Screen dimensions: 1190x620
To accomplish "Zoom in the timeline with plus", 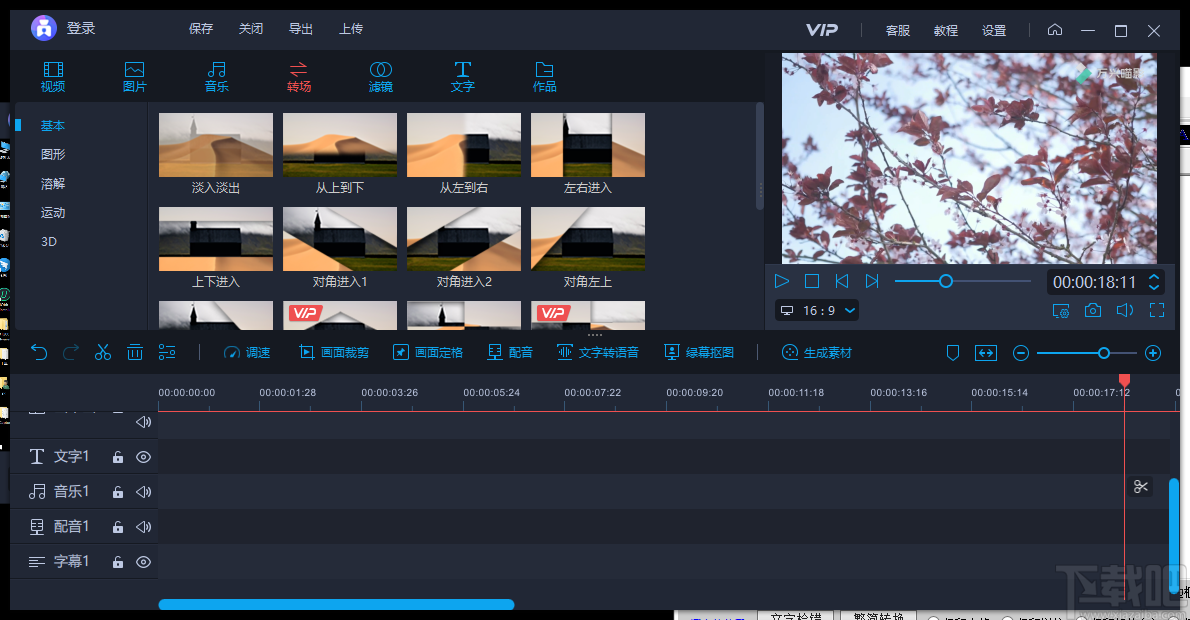I will [1153, 353].
